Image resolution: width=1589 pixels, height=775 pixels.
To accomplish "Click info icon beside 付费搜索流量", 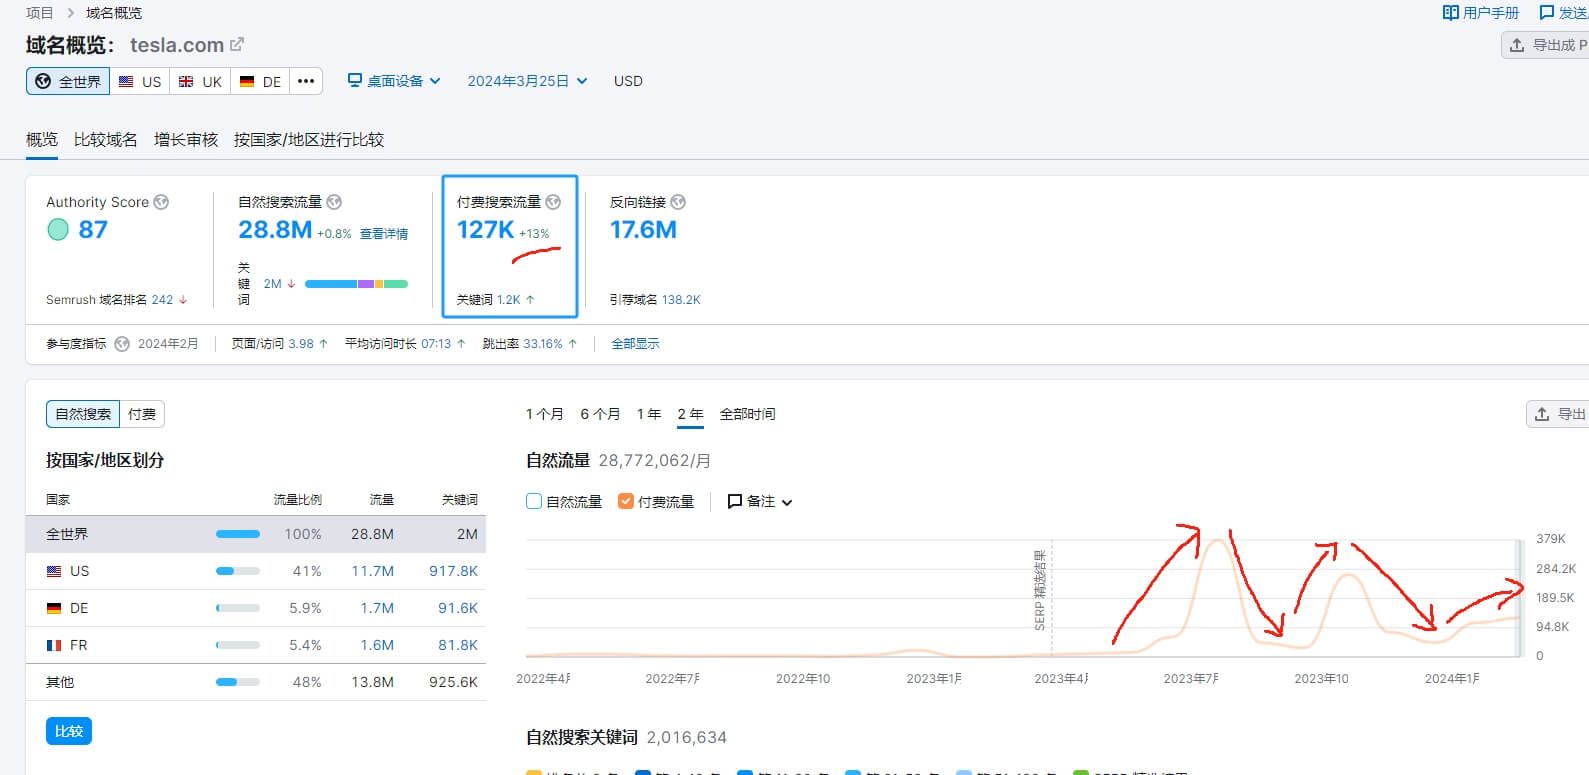I will [553, 202].
